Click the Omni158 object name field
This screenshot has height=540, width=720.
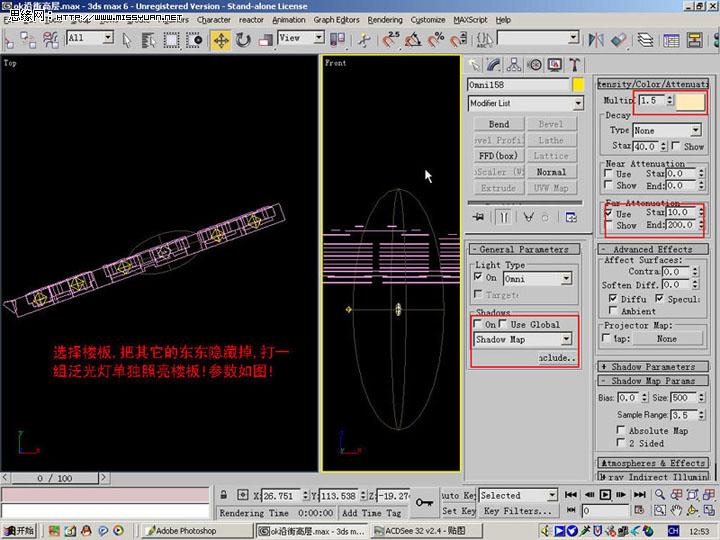tap(518, 85)
